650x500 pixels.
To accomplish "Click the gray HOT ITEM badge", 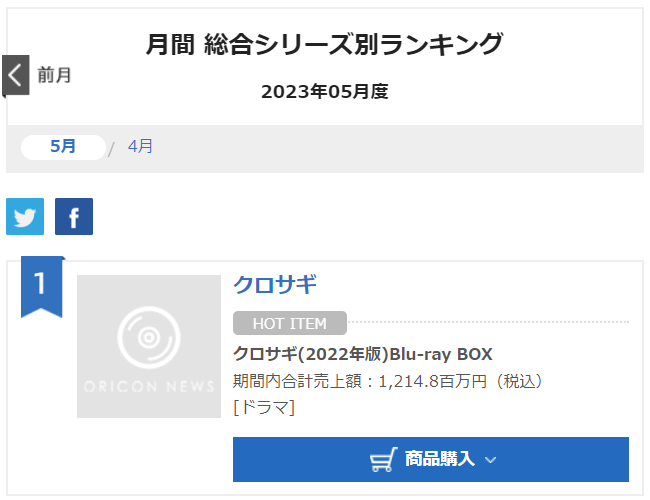I will [290, 323].
